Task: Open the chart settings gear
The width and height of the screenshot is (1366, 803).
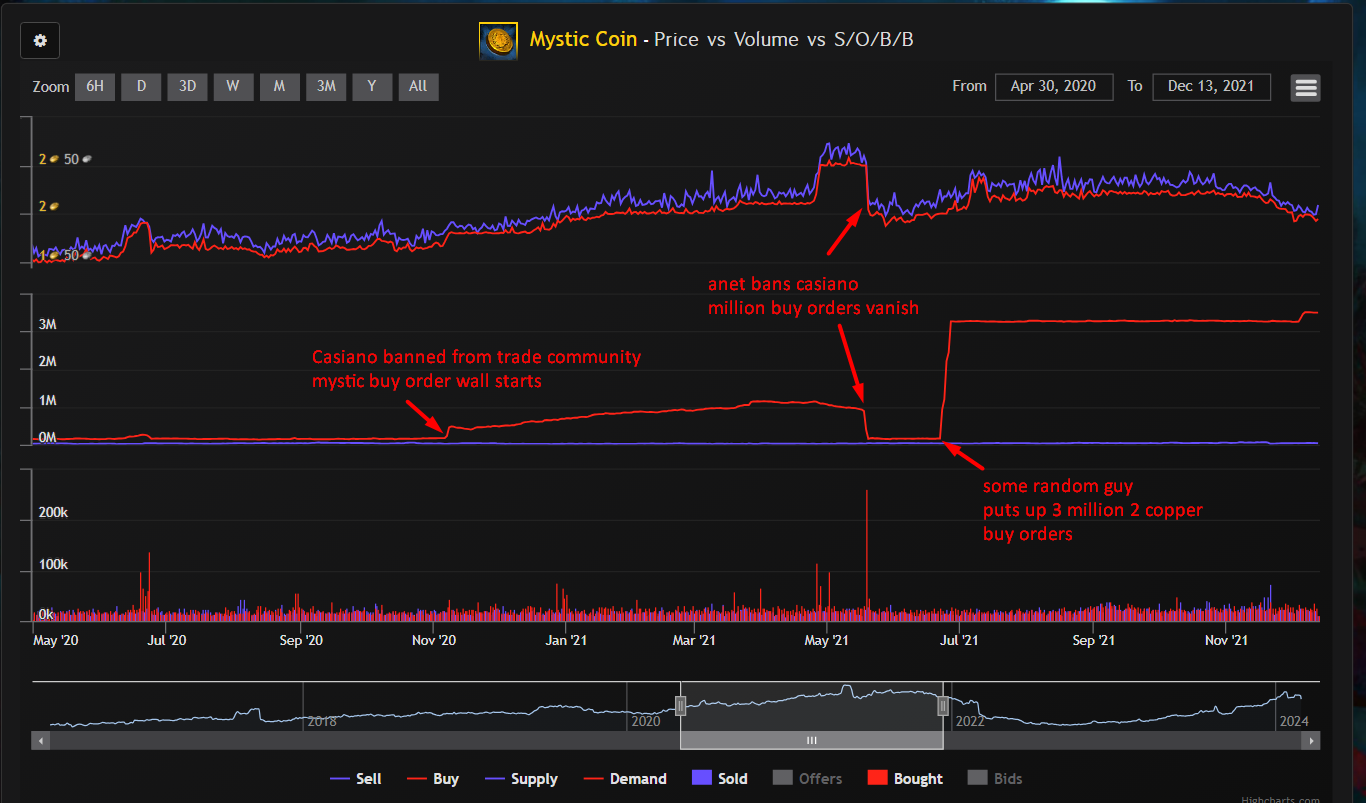Action: pyautogui.click(x=40, y=41)
